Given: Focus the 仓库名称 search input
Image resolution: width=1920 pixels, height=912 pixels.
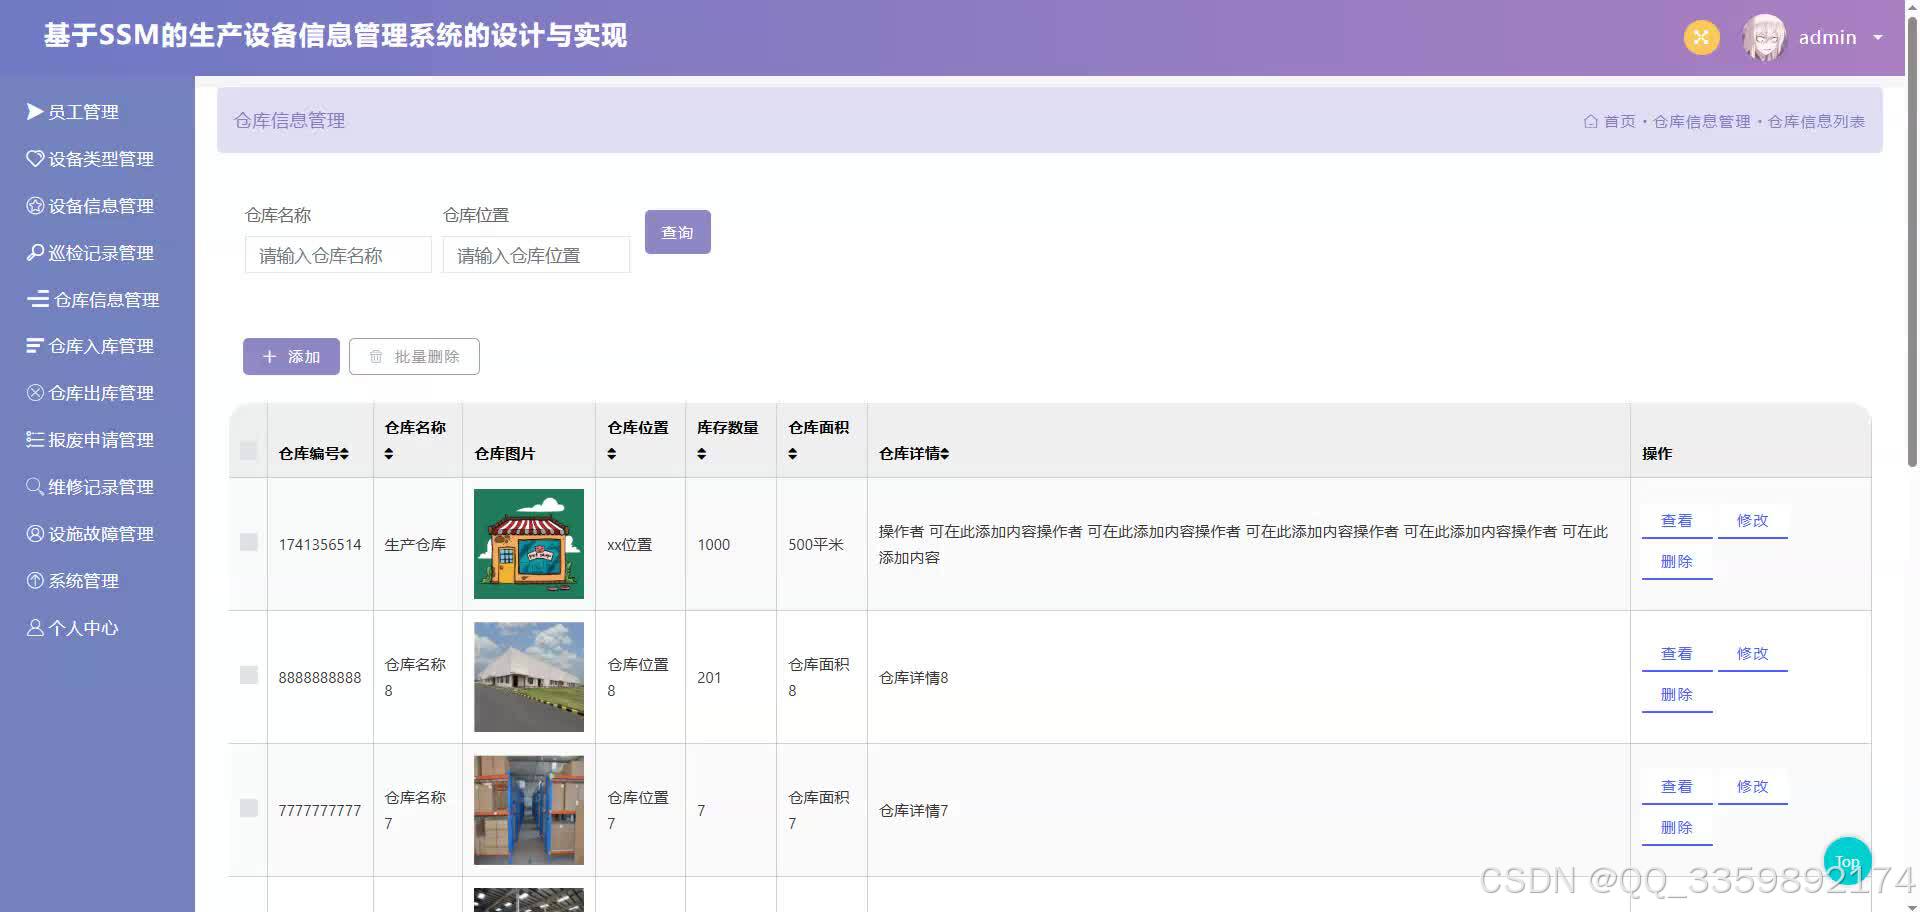Looking at the screenshot, I should coord(338,255).
